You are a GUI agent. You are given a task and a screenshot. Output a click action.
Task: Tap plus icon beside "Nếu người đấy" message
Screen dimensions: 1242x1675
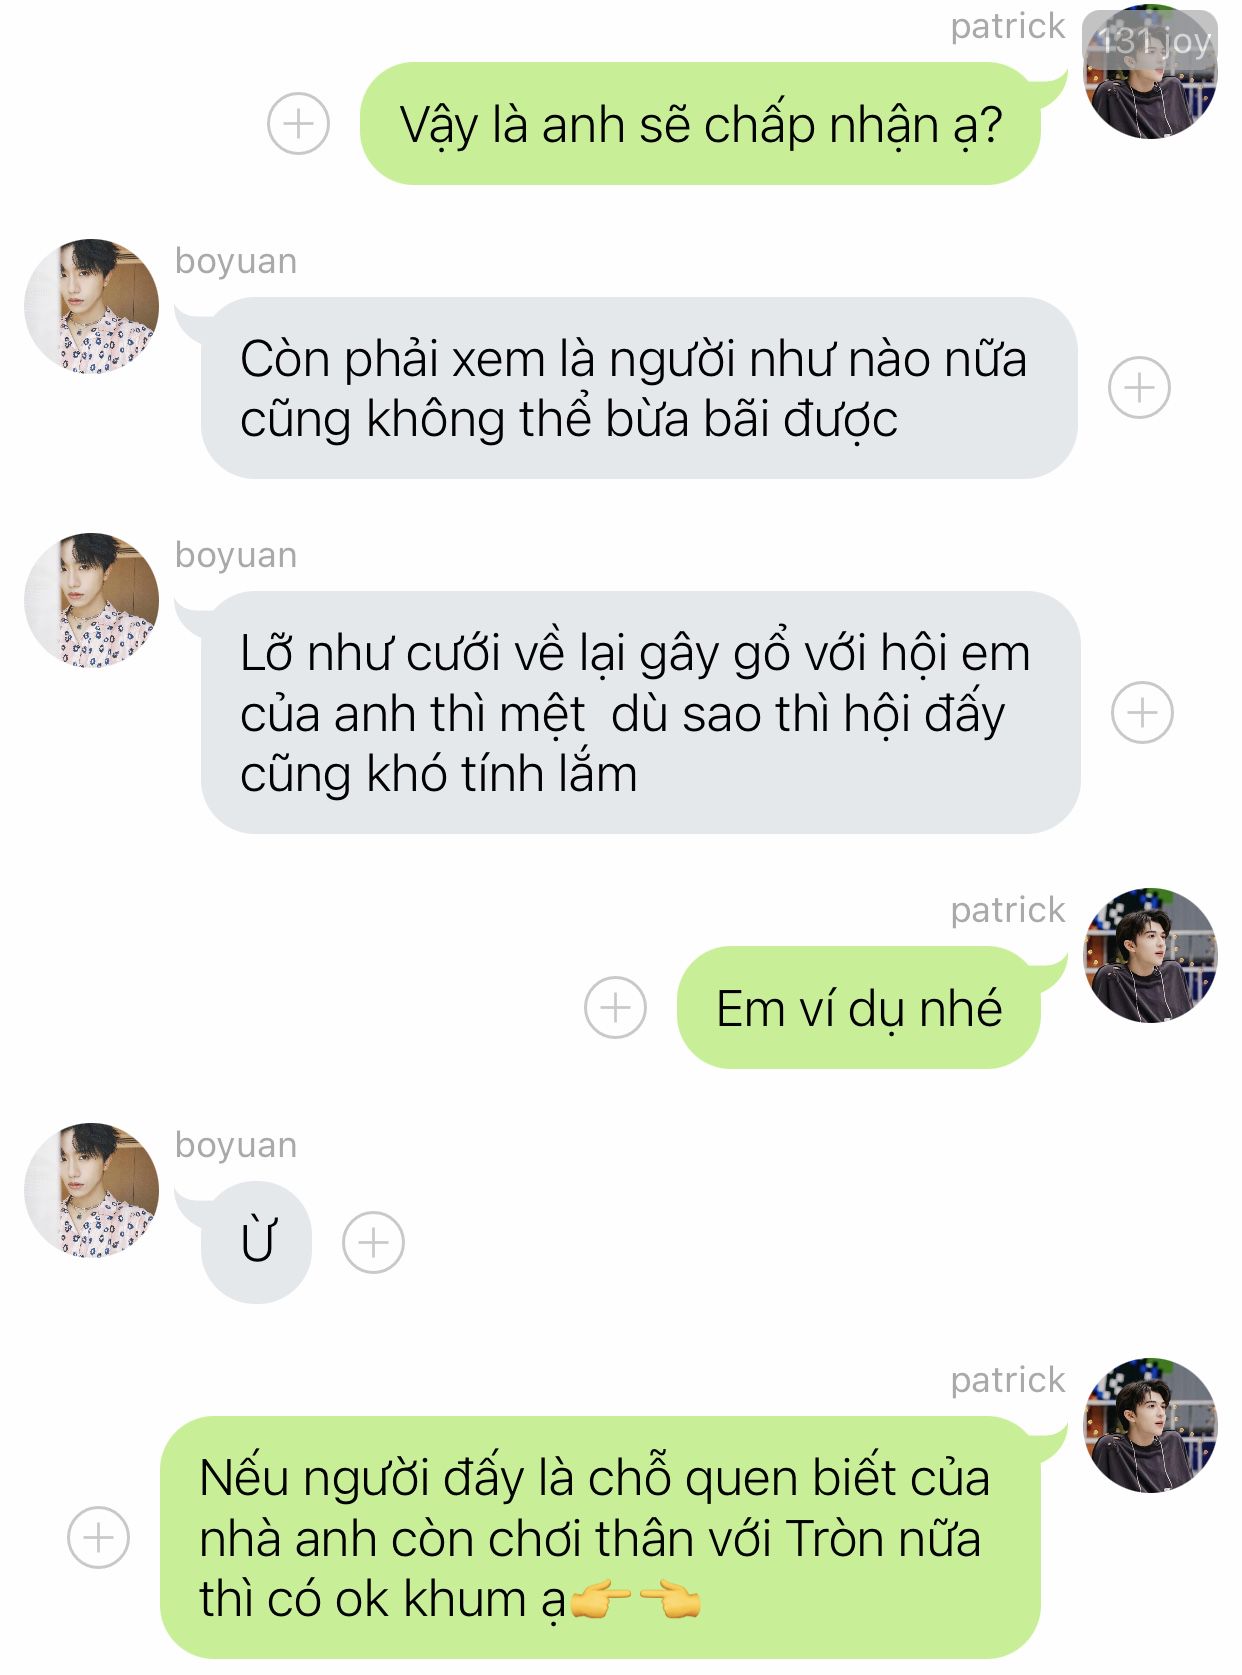click(x=98, y=1537)
